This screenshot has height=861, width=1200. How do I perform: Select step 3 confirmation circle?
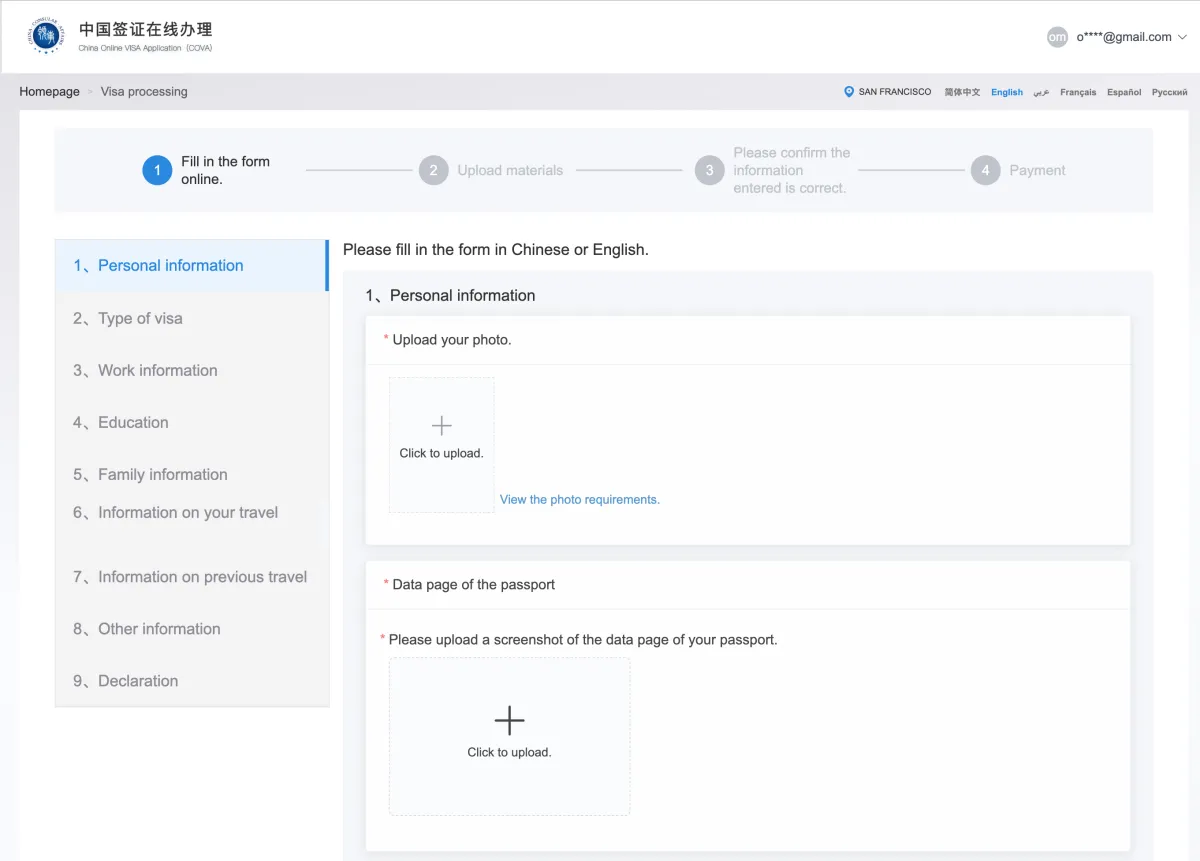point(709,170)
